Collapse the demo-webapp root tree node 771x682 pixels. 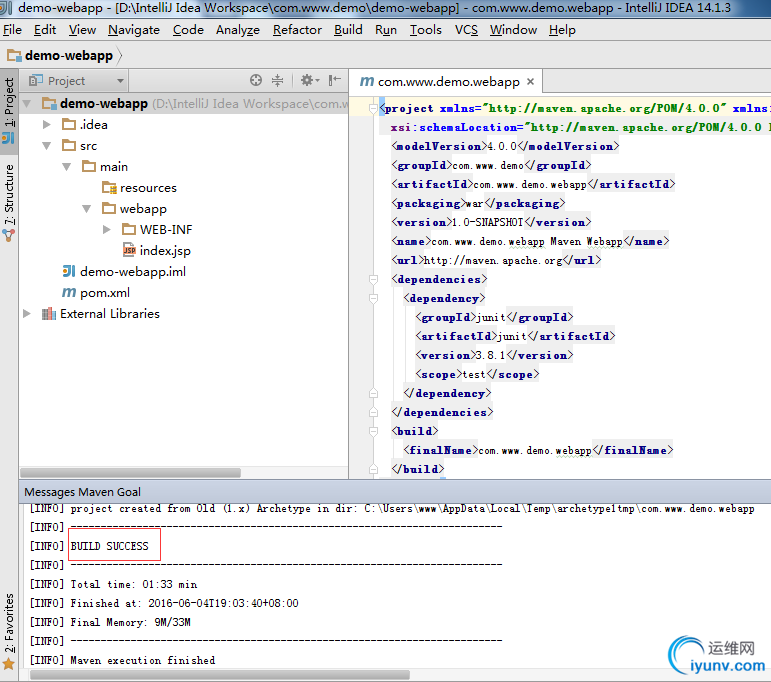pos(27,104)
